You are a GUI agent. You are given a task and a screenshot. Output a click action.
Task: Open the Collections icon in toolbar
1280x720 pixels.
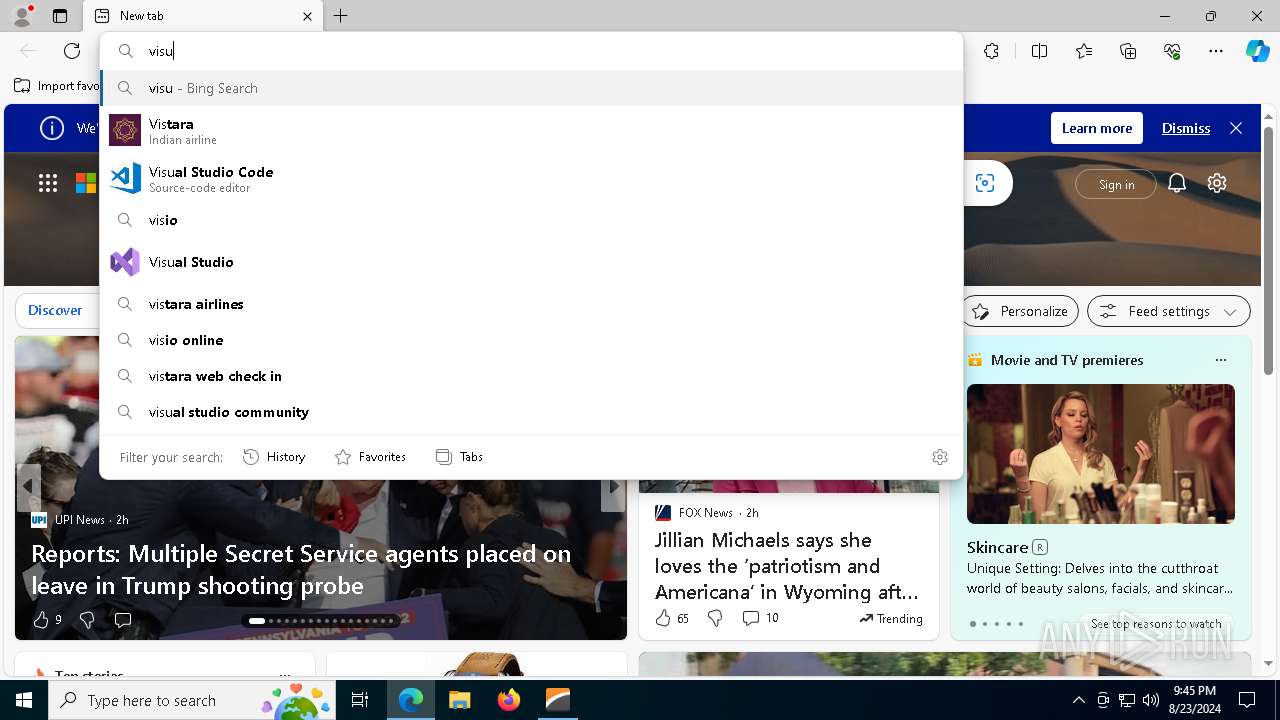[1128, 51]
